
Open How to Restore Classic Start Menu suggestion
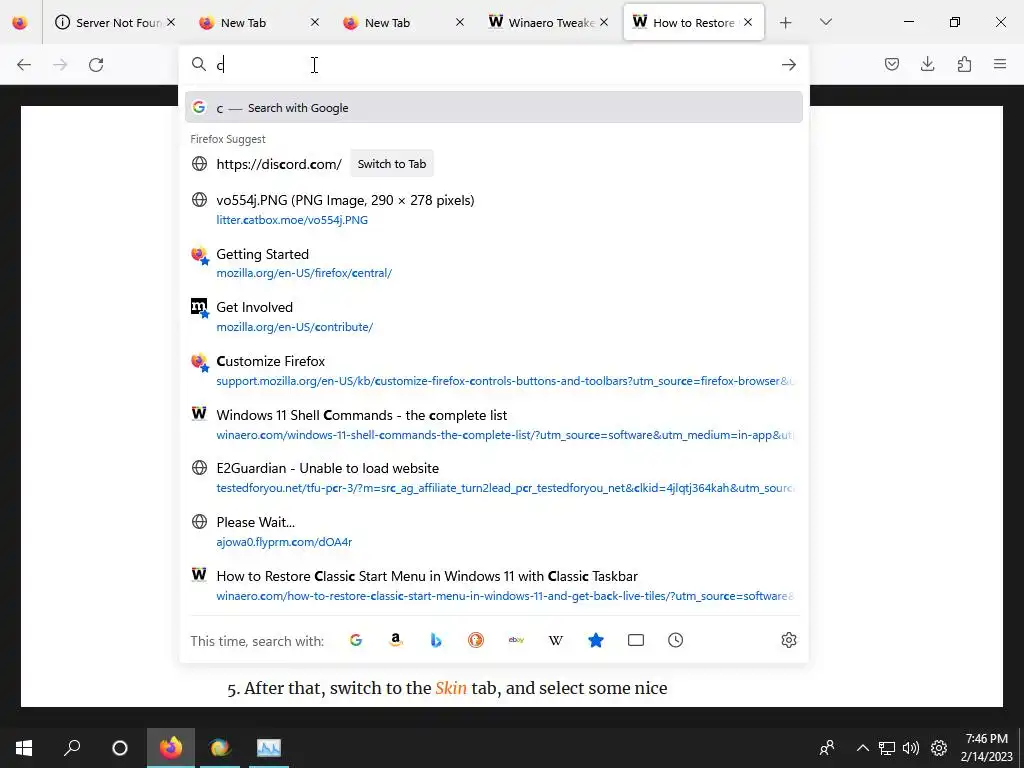point(494,586)
